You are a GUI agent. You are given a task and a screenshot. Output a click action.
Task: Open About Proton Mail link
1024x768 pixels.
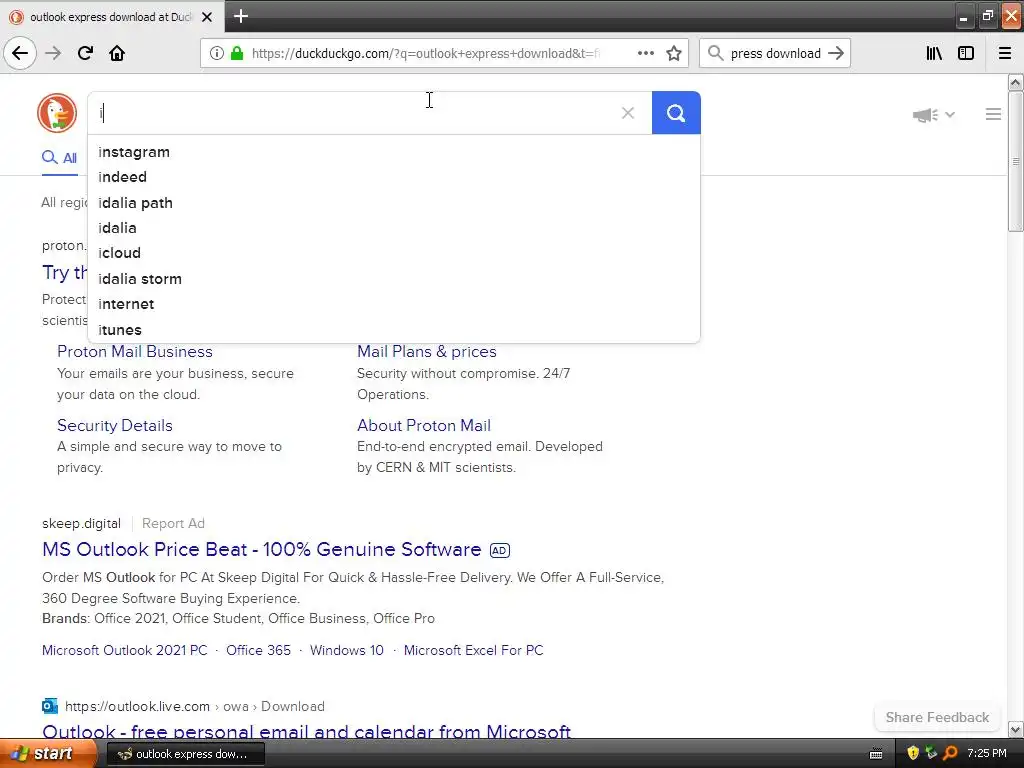point(424,425)
